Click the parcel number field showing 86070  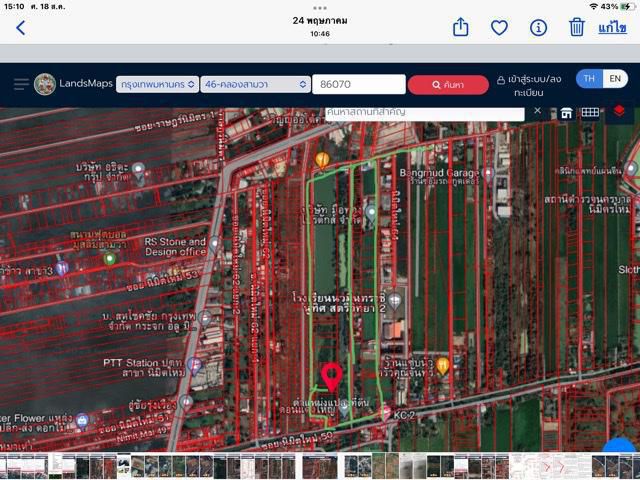pos(359,84)
